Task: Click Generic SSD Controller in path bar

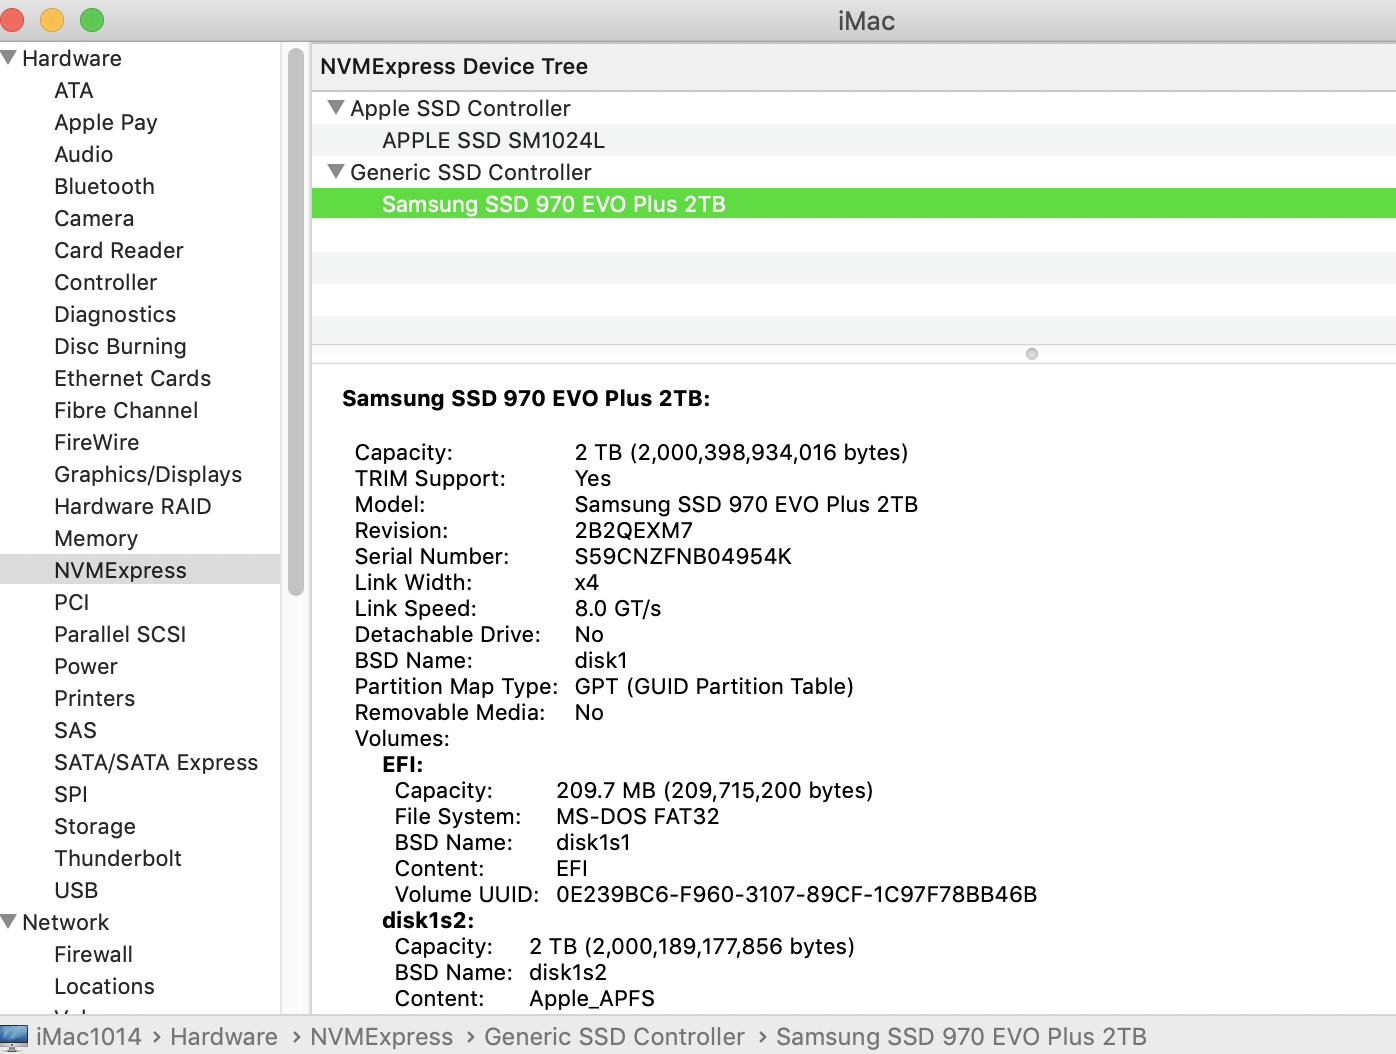Action: [614, 1037]
